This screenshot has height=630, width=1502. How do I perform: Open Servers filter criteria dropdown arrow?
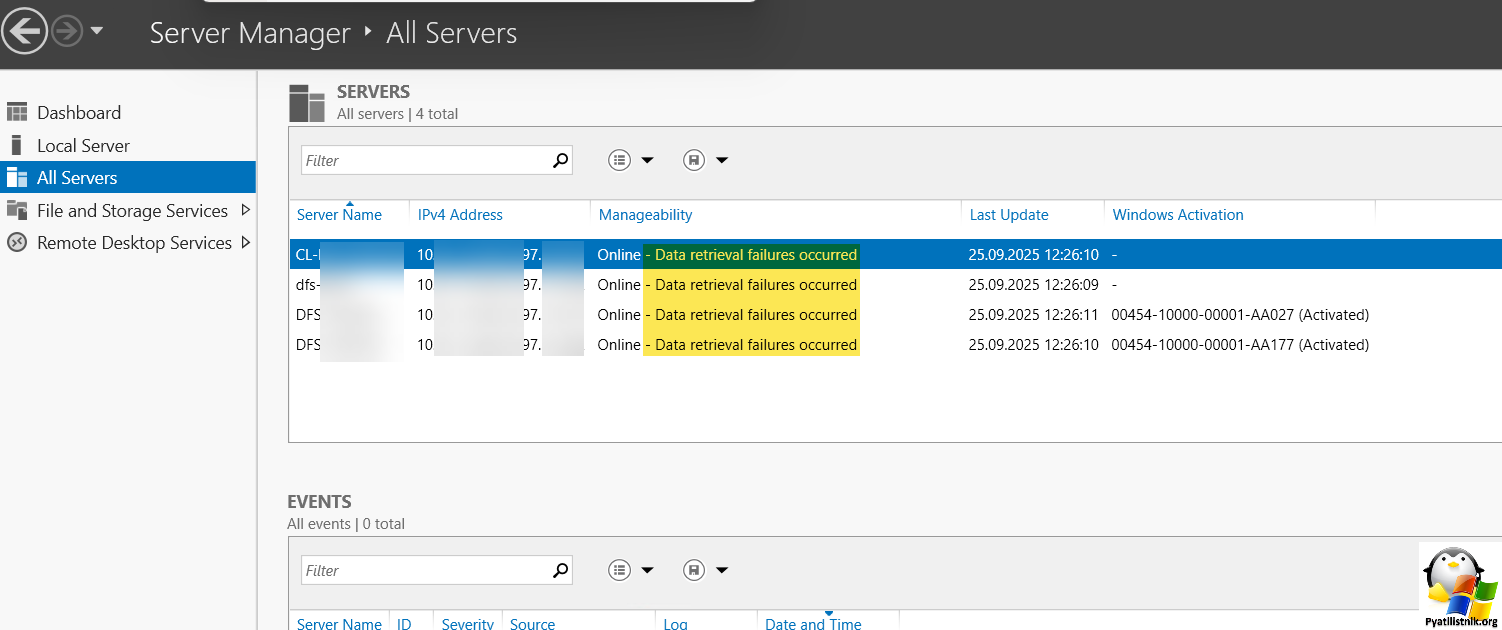647,160
